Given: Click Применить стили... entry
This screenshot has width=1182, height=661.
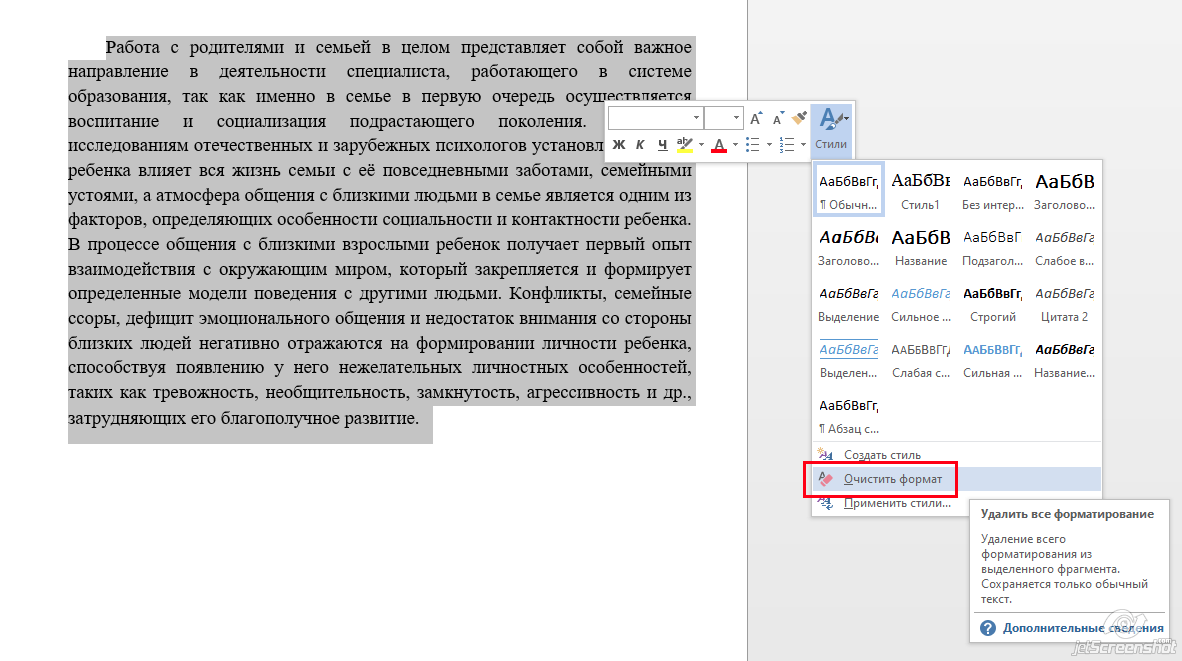Looking at the screenshot, I should (x=897, y=503).
